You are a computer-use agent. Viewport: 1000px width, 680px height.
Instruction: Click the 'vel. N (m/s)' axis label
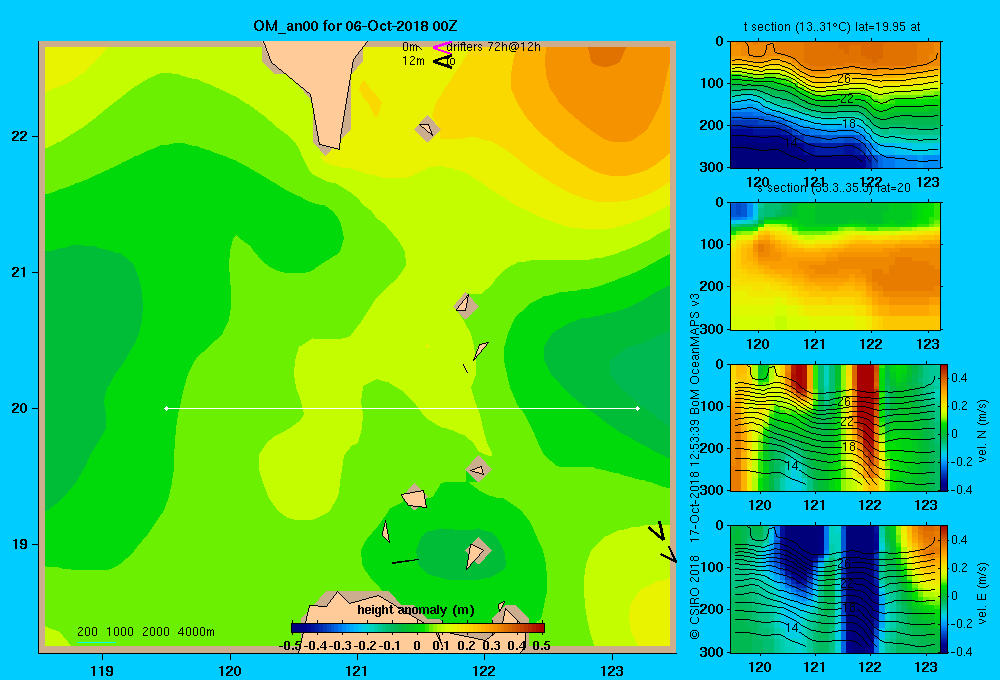click(982, 431)
